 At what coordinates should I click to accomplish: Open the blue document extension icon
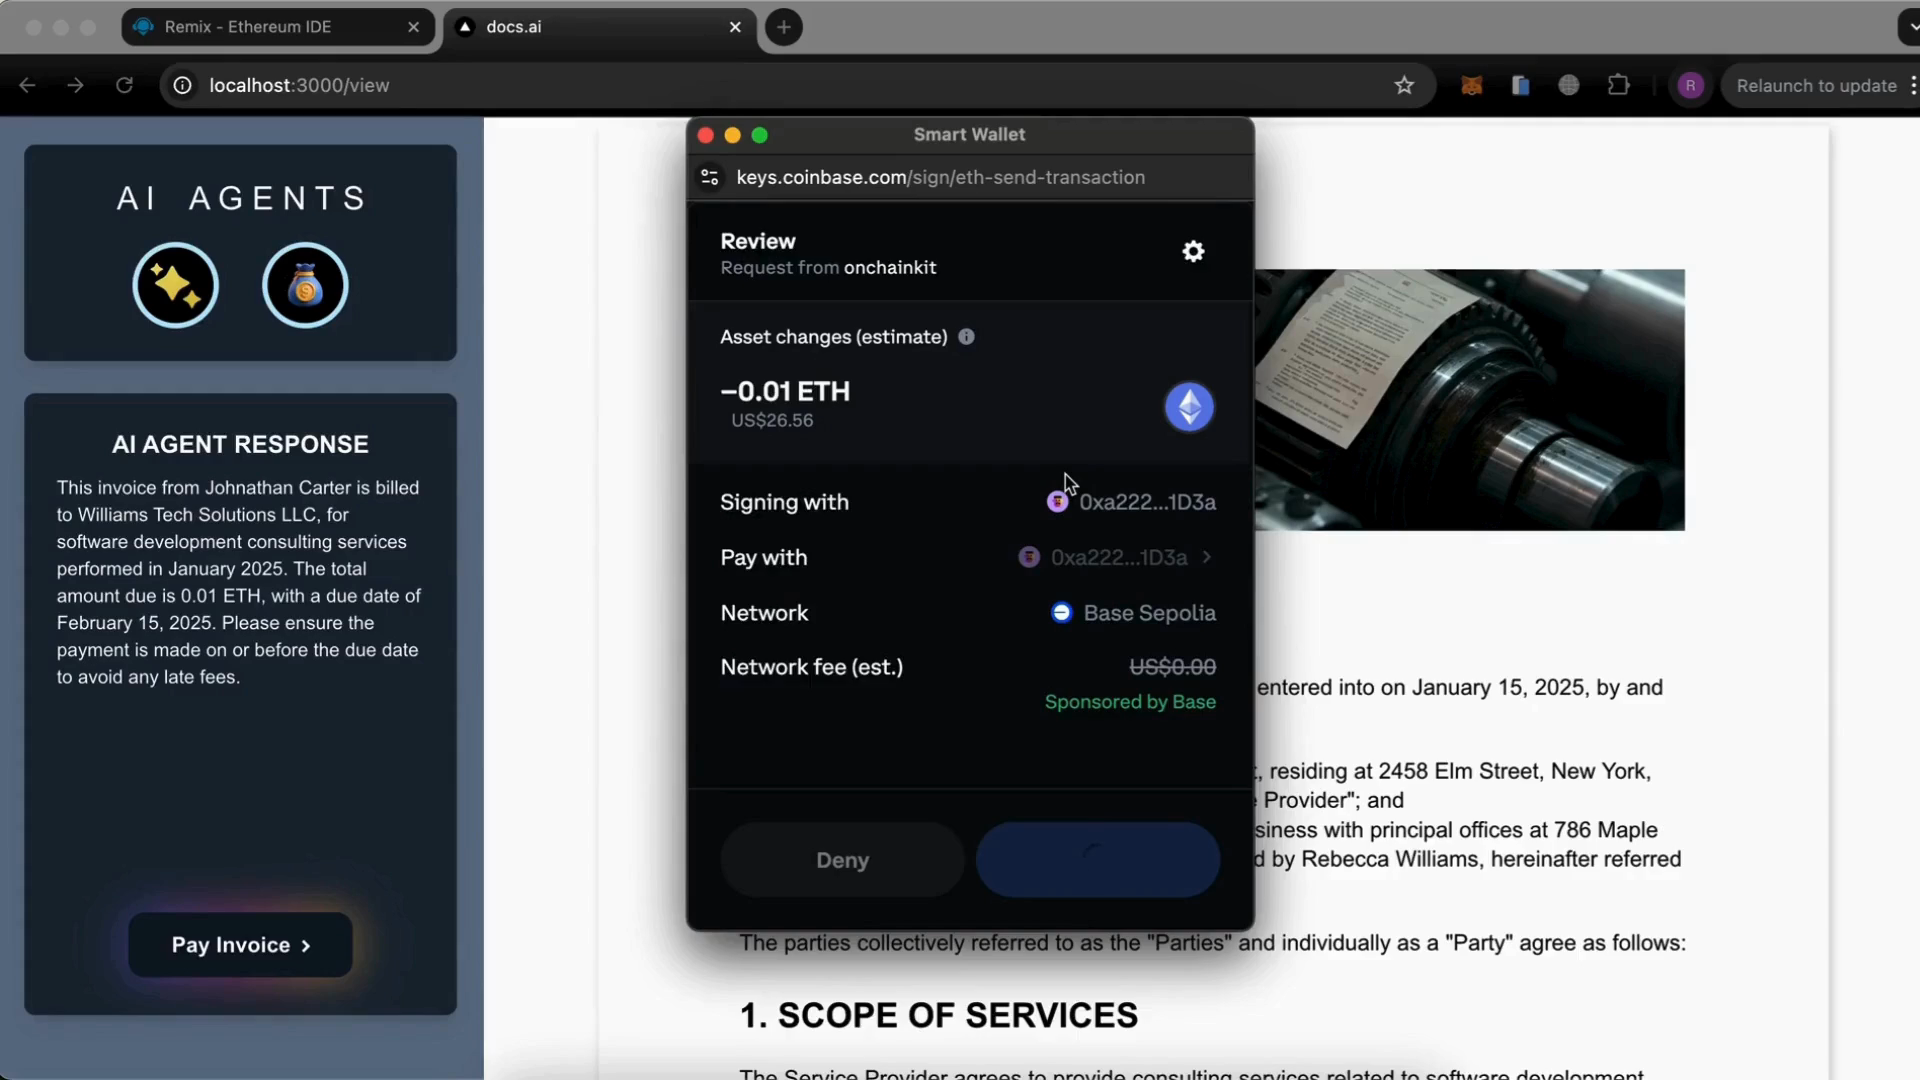pyautogui.click(x=1520, y=86)
